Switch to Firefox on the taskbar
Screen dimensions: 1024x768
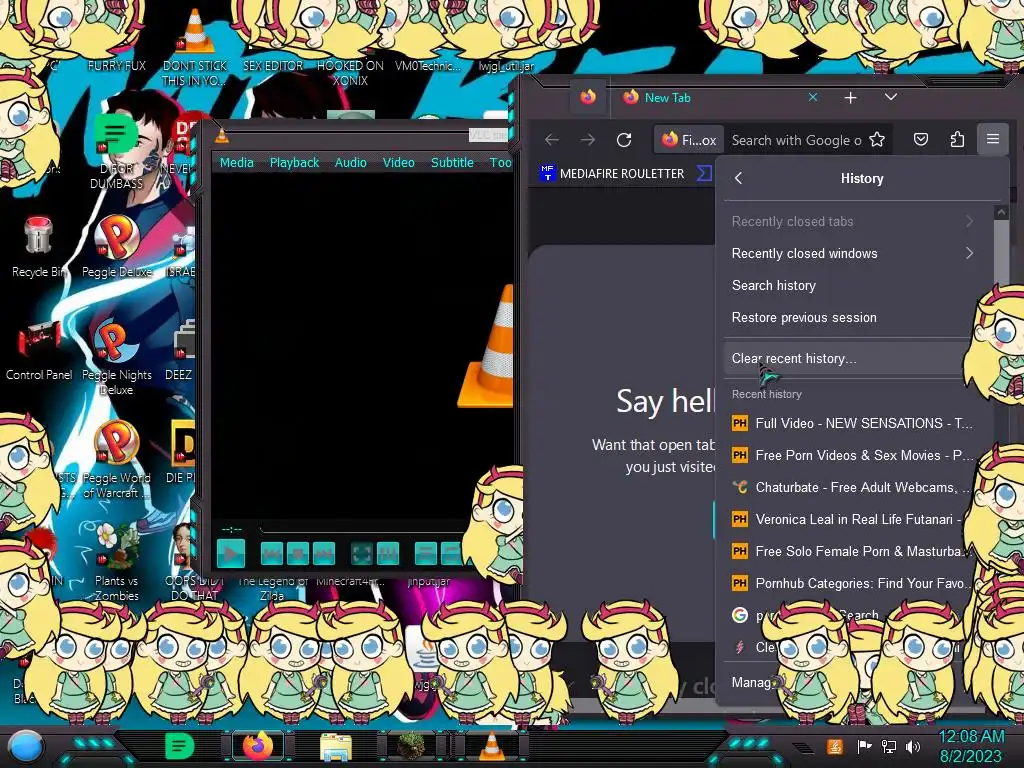coord(258,746)
